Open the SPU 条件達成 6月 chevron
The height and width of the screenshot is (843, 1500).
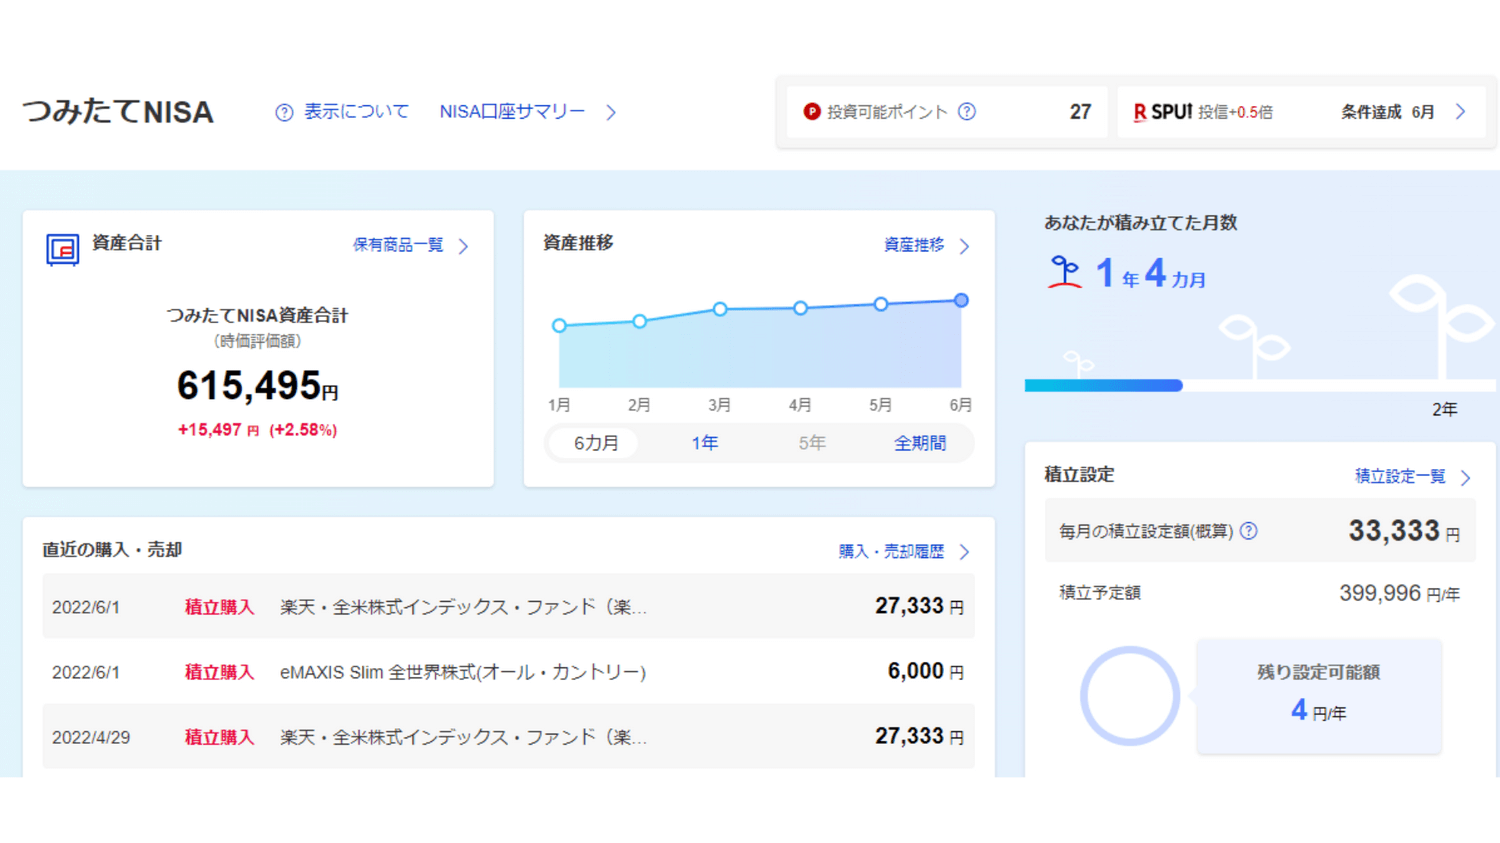click(1461, 112)
